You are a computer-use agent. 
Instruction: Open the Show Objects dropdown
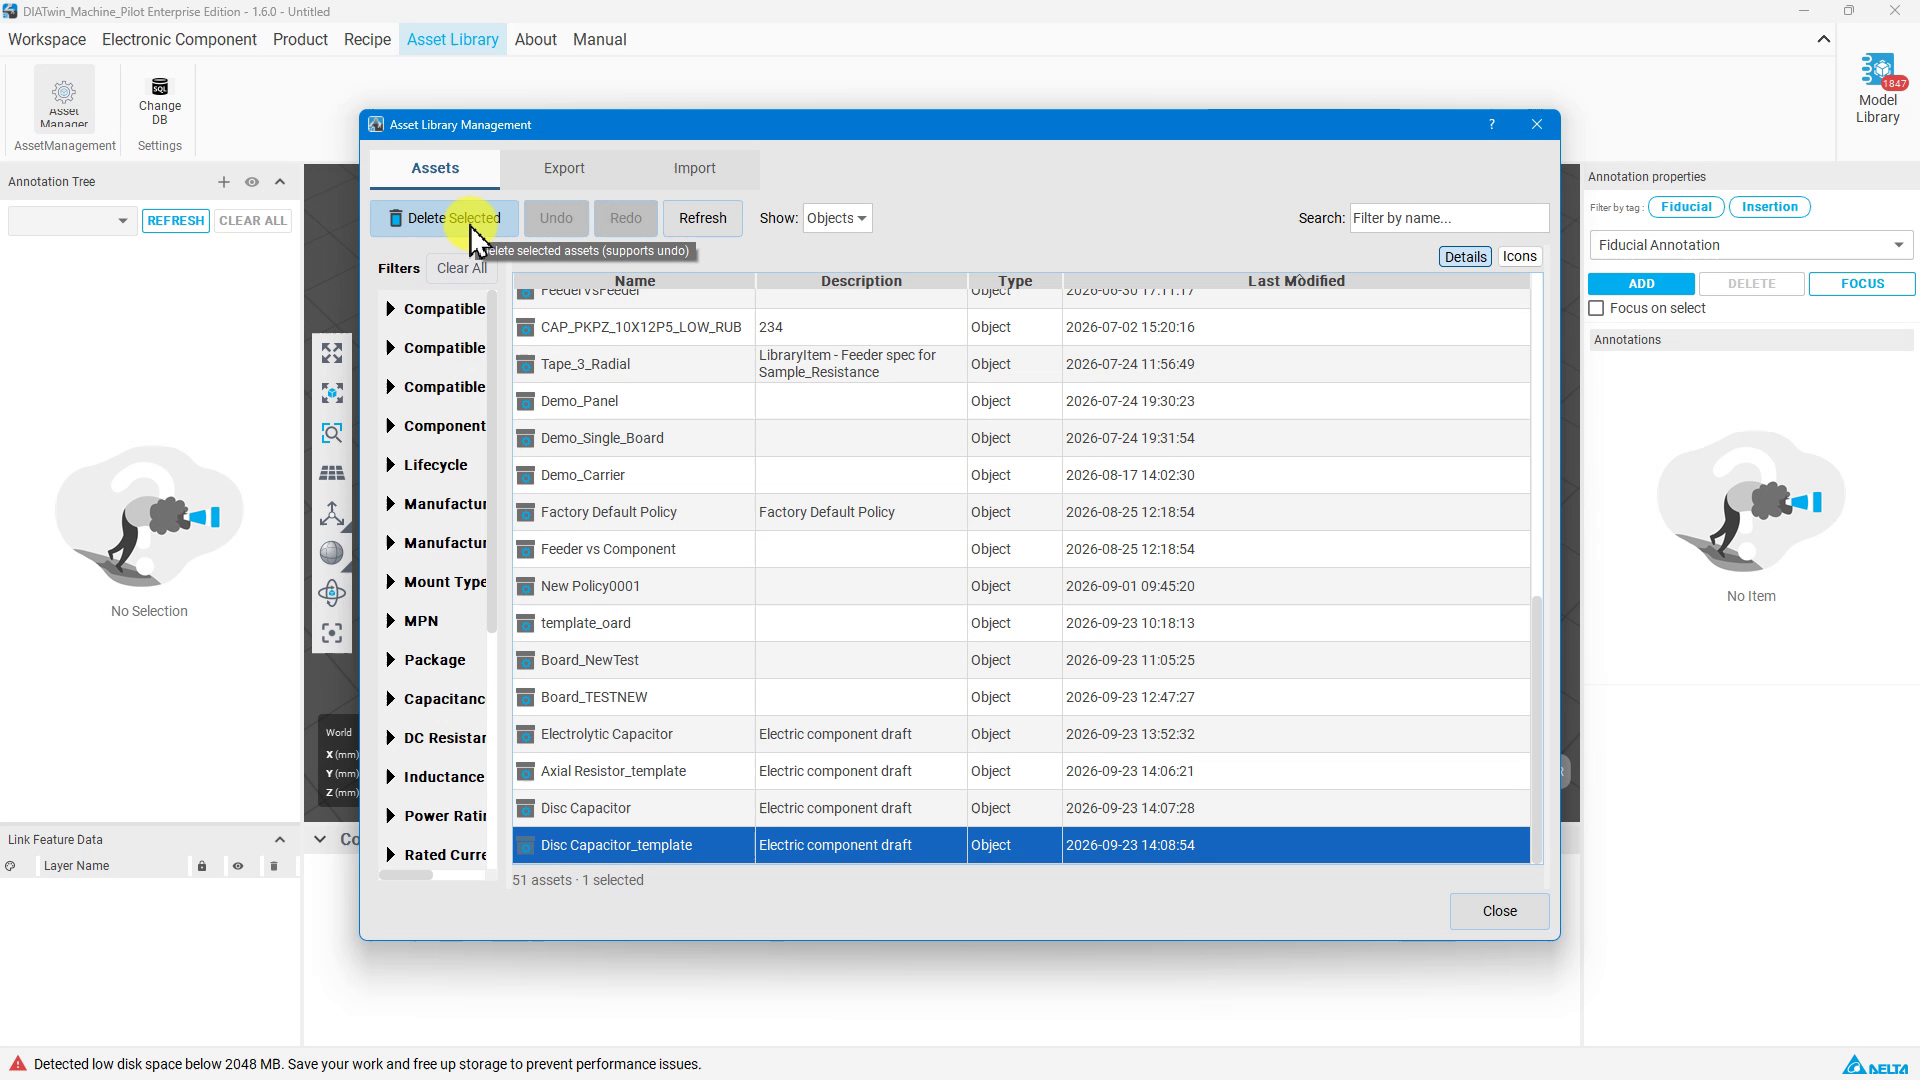pos(837,218)
